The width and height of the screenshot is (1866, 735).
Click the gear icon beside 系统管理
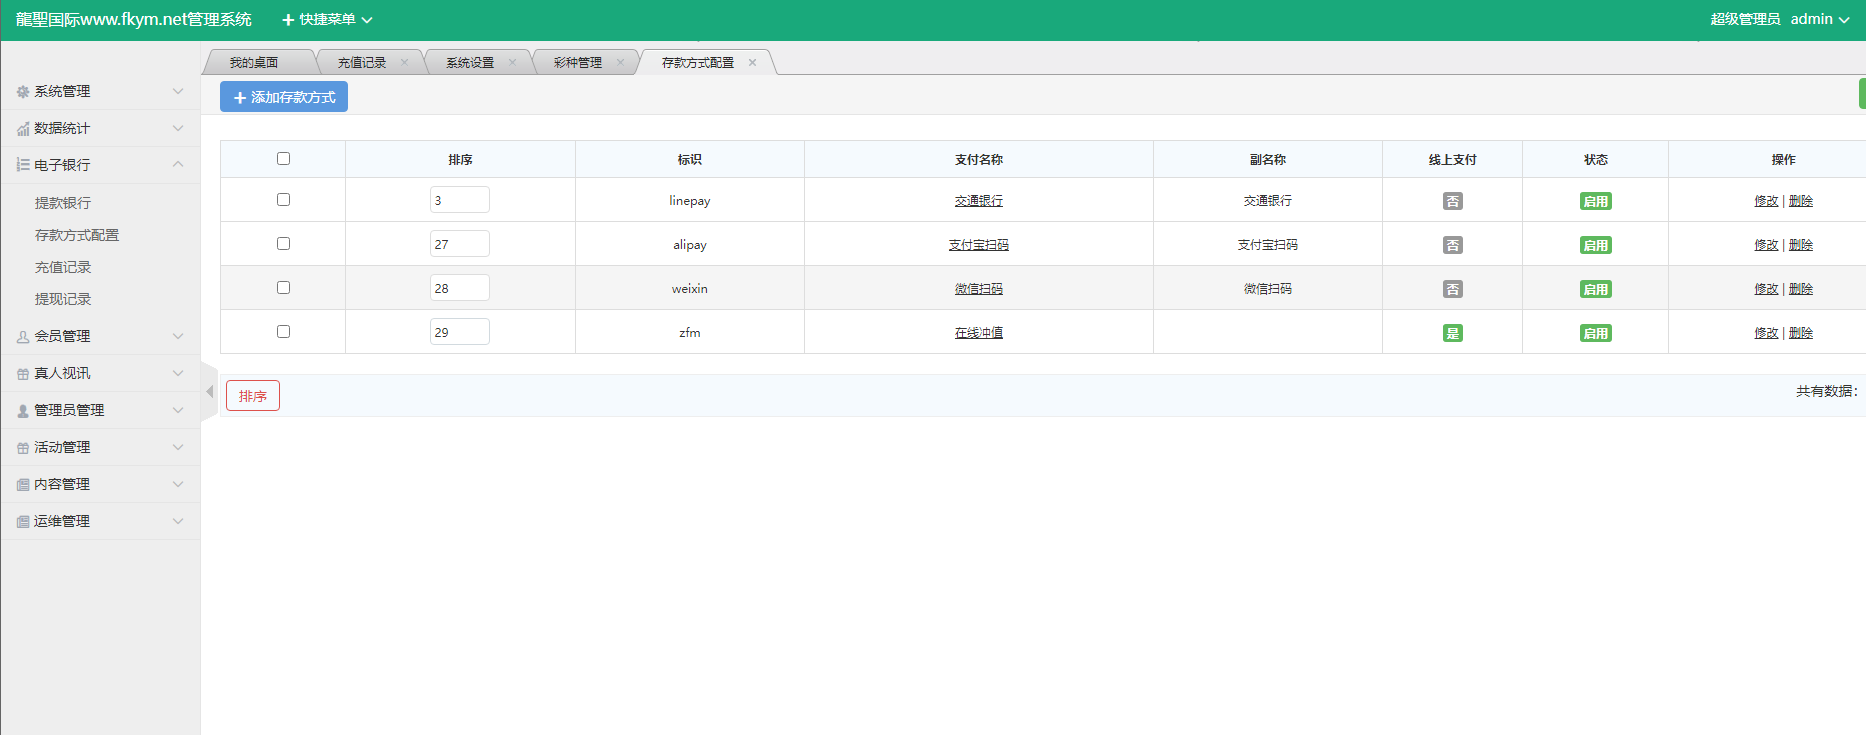pyautogui.click(x=23, y=92)
